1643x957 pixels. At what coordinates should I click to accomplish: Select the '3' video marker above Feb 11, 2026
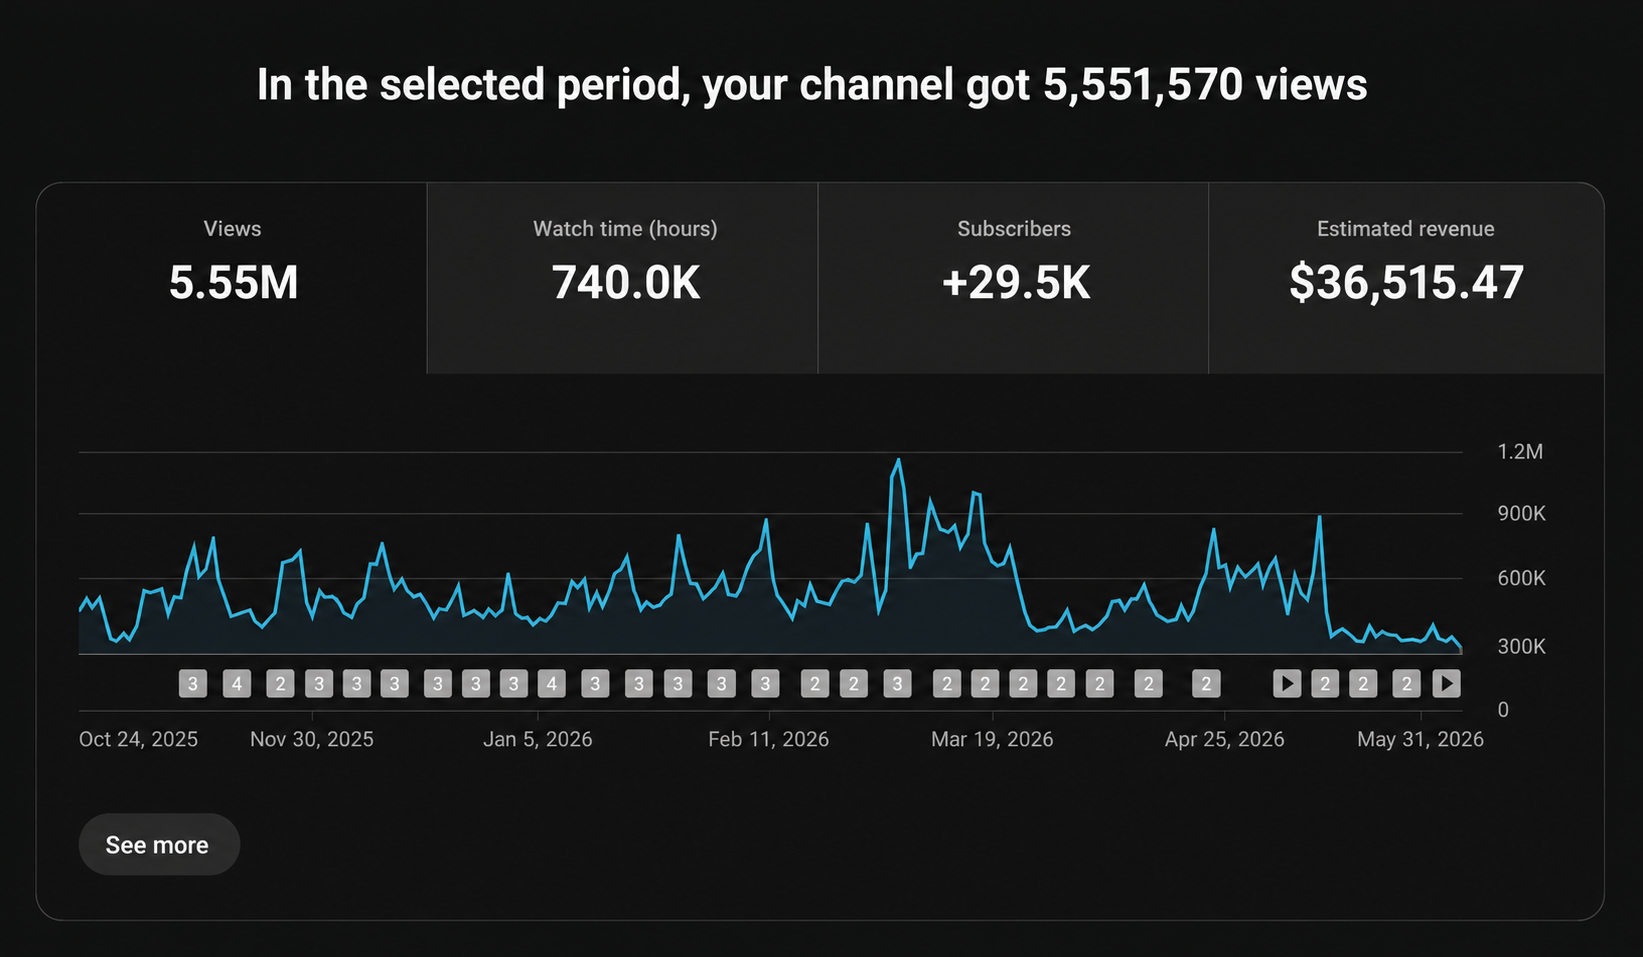pyautogui.click(x=766, y=684)
